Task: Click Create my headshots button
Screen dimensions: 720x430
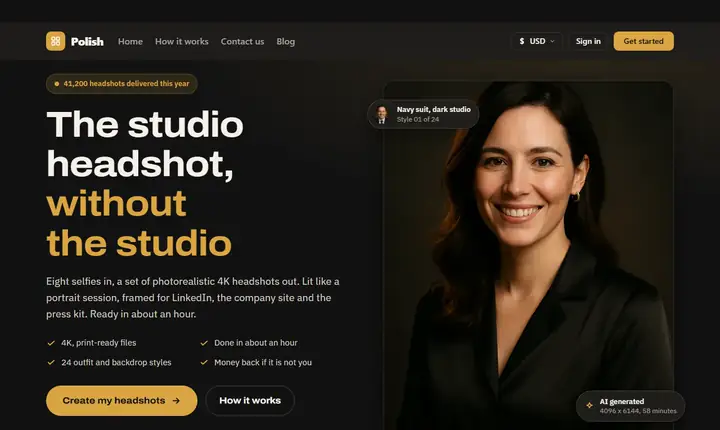Action: [x=122, y=401]
